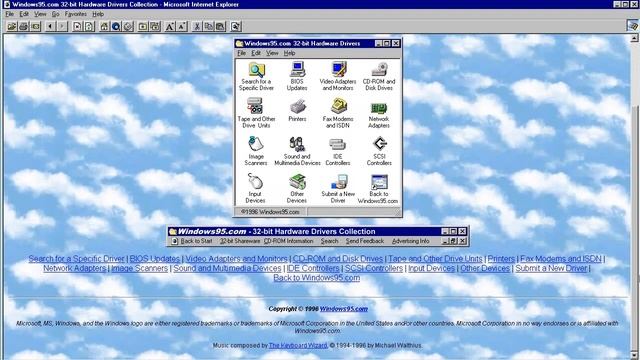Open the Go menu
The height and width of the screenshot is (360, 640).
[x=56, y=14]
